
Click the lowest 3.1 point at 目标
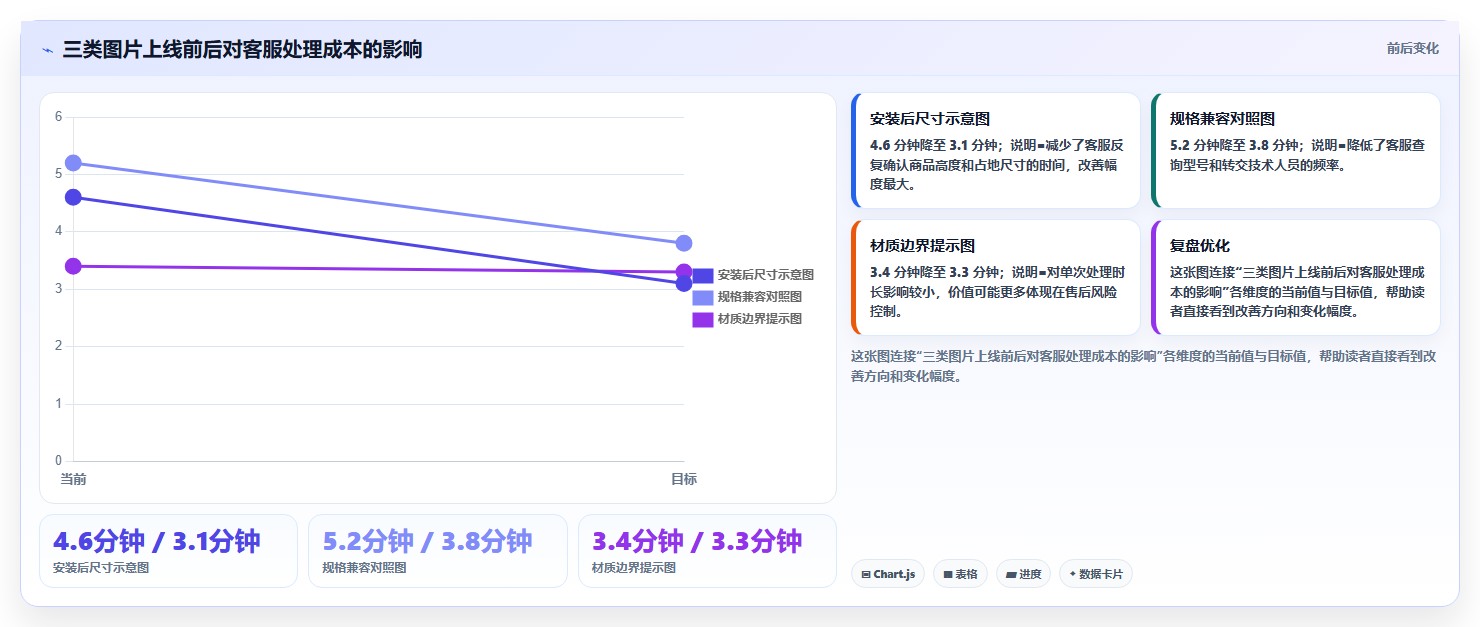(684, 283)
